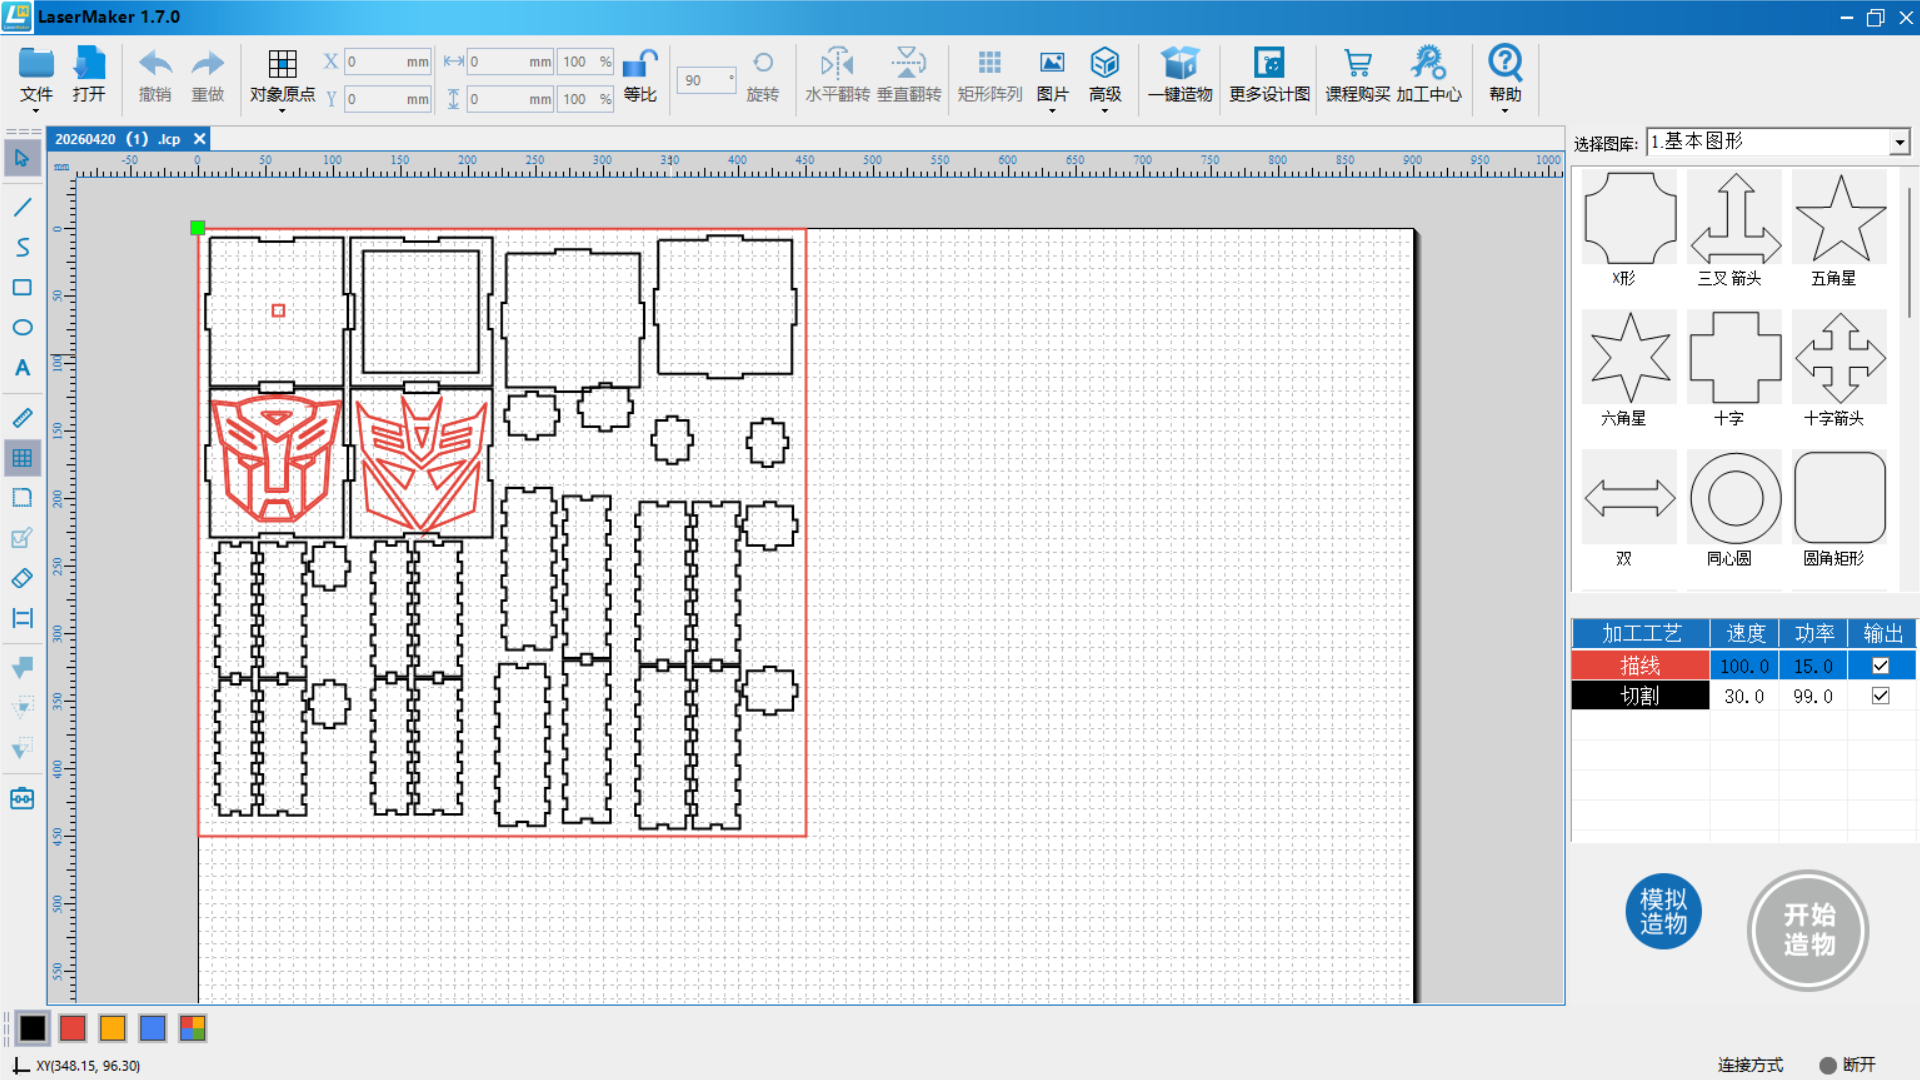Image resolution: width=1920 pixels, height=1080 pixels.
Task: Select the curve drawing tool
Action: [22, 247]
